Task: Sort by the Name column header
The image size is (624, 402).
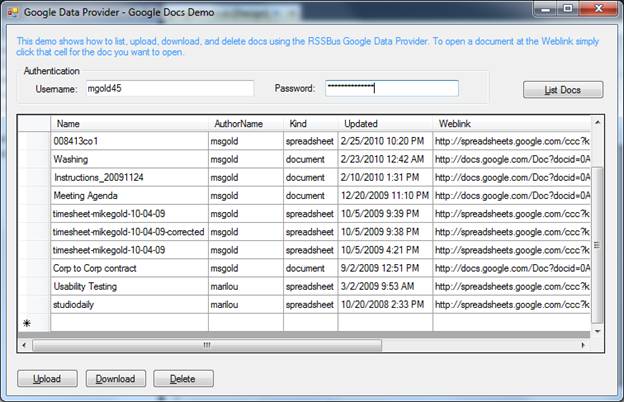Action: [x=129, y=124]
